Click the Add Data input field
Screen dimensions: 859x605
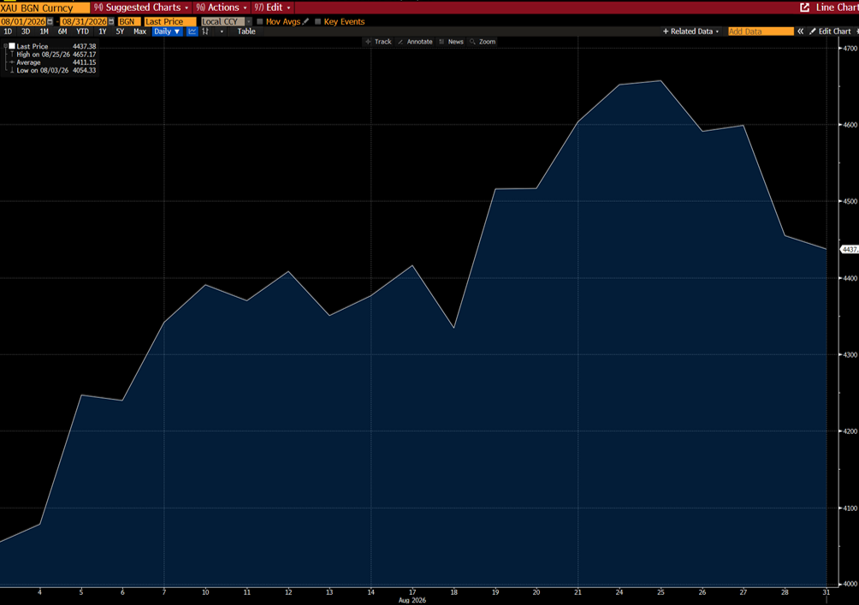click(760, 31)
